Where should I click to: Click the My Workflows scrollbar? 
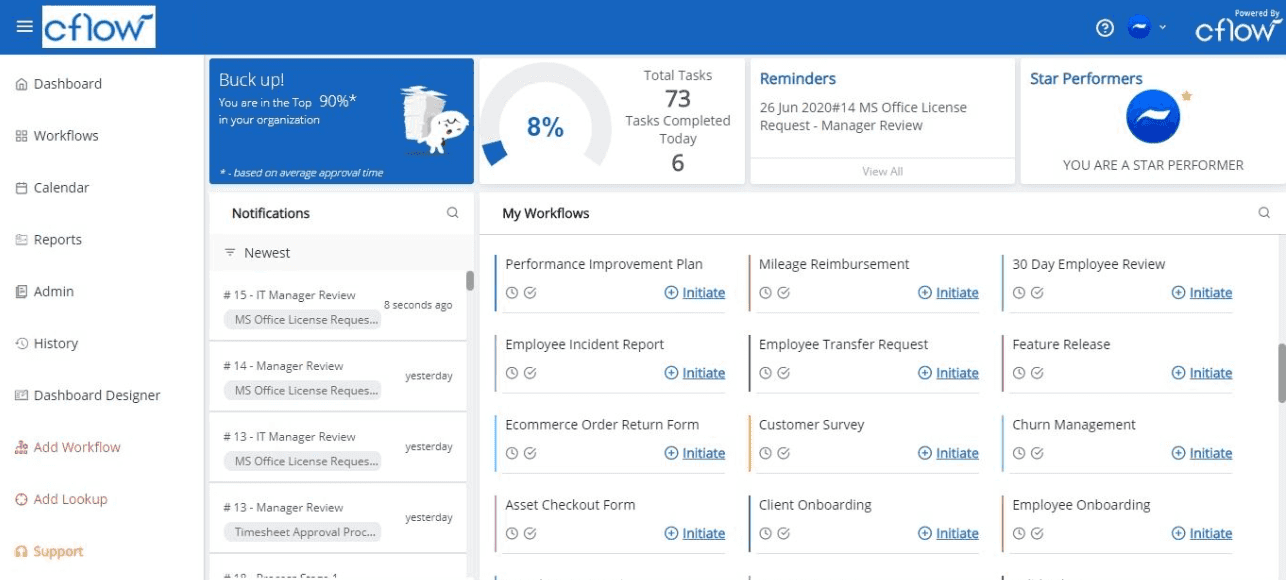coord(1283,370)
